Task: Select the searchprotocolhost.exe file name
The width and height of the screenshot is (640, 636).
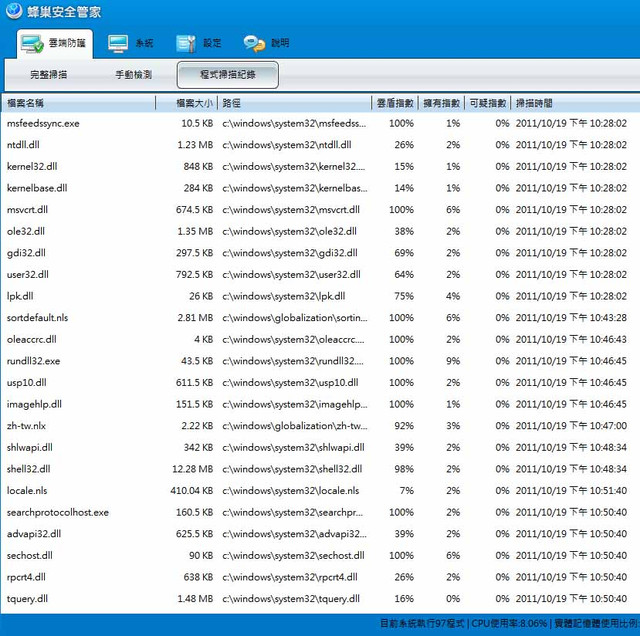Action: (58, 513)
